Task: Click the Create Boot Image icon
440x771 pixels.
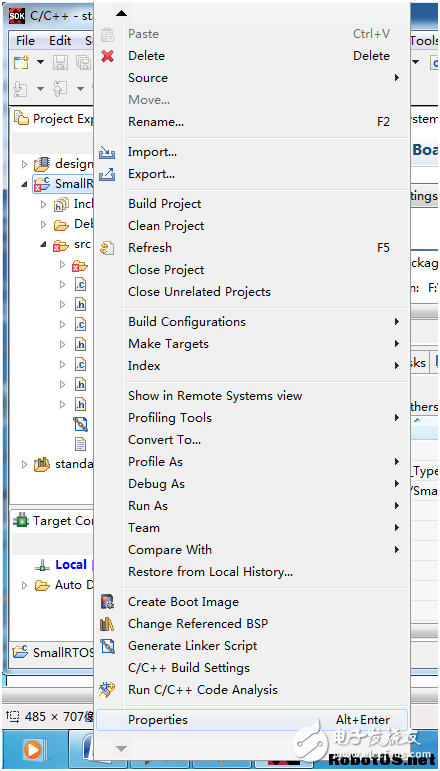Action: (x=107, y=602)
